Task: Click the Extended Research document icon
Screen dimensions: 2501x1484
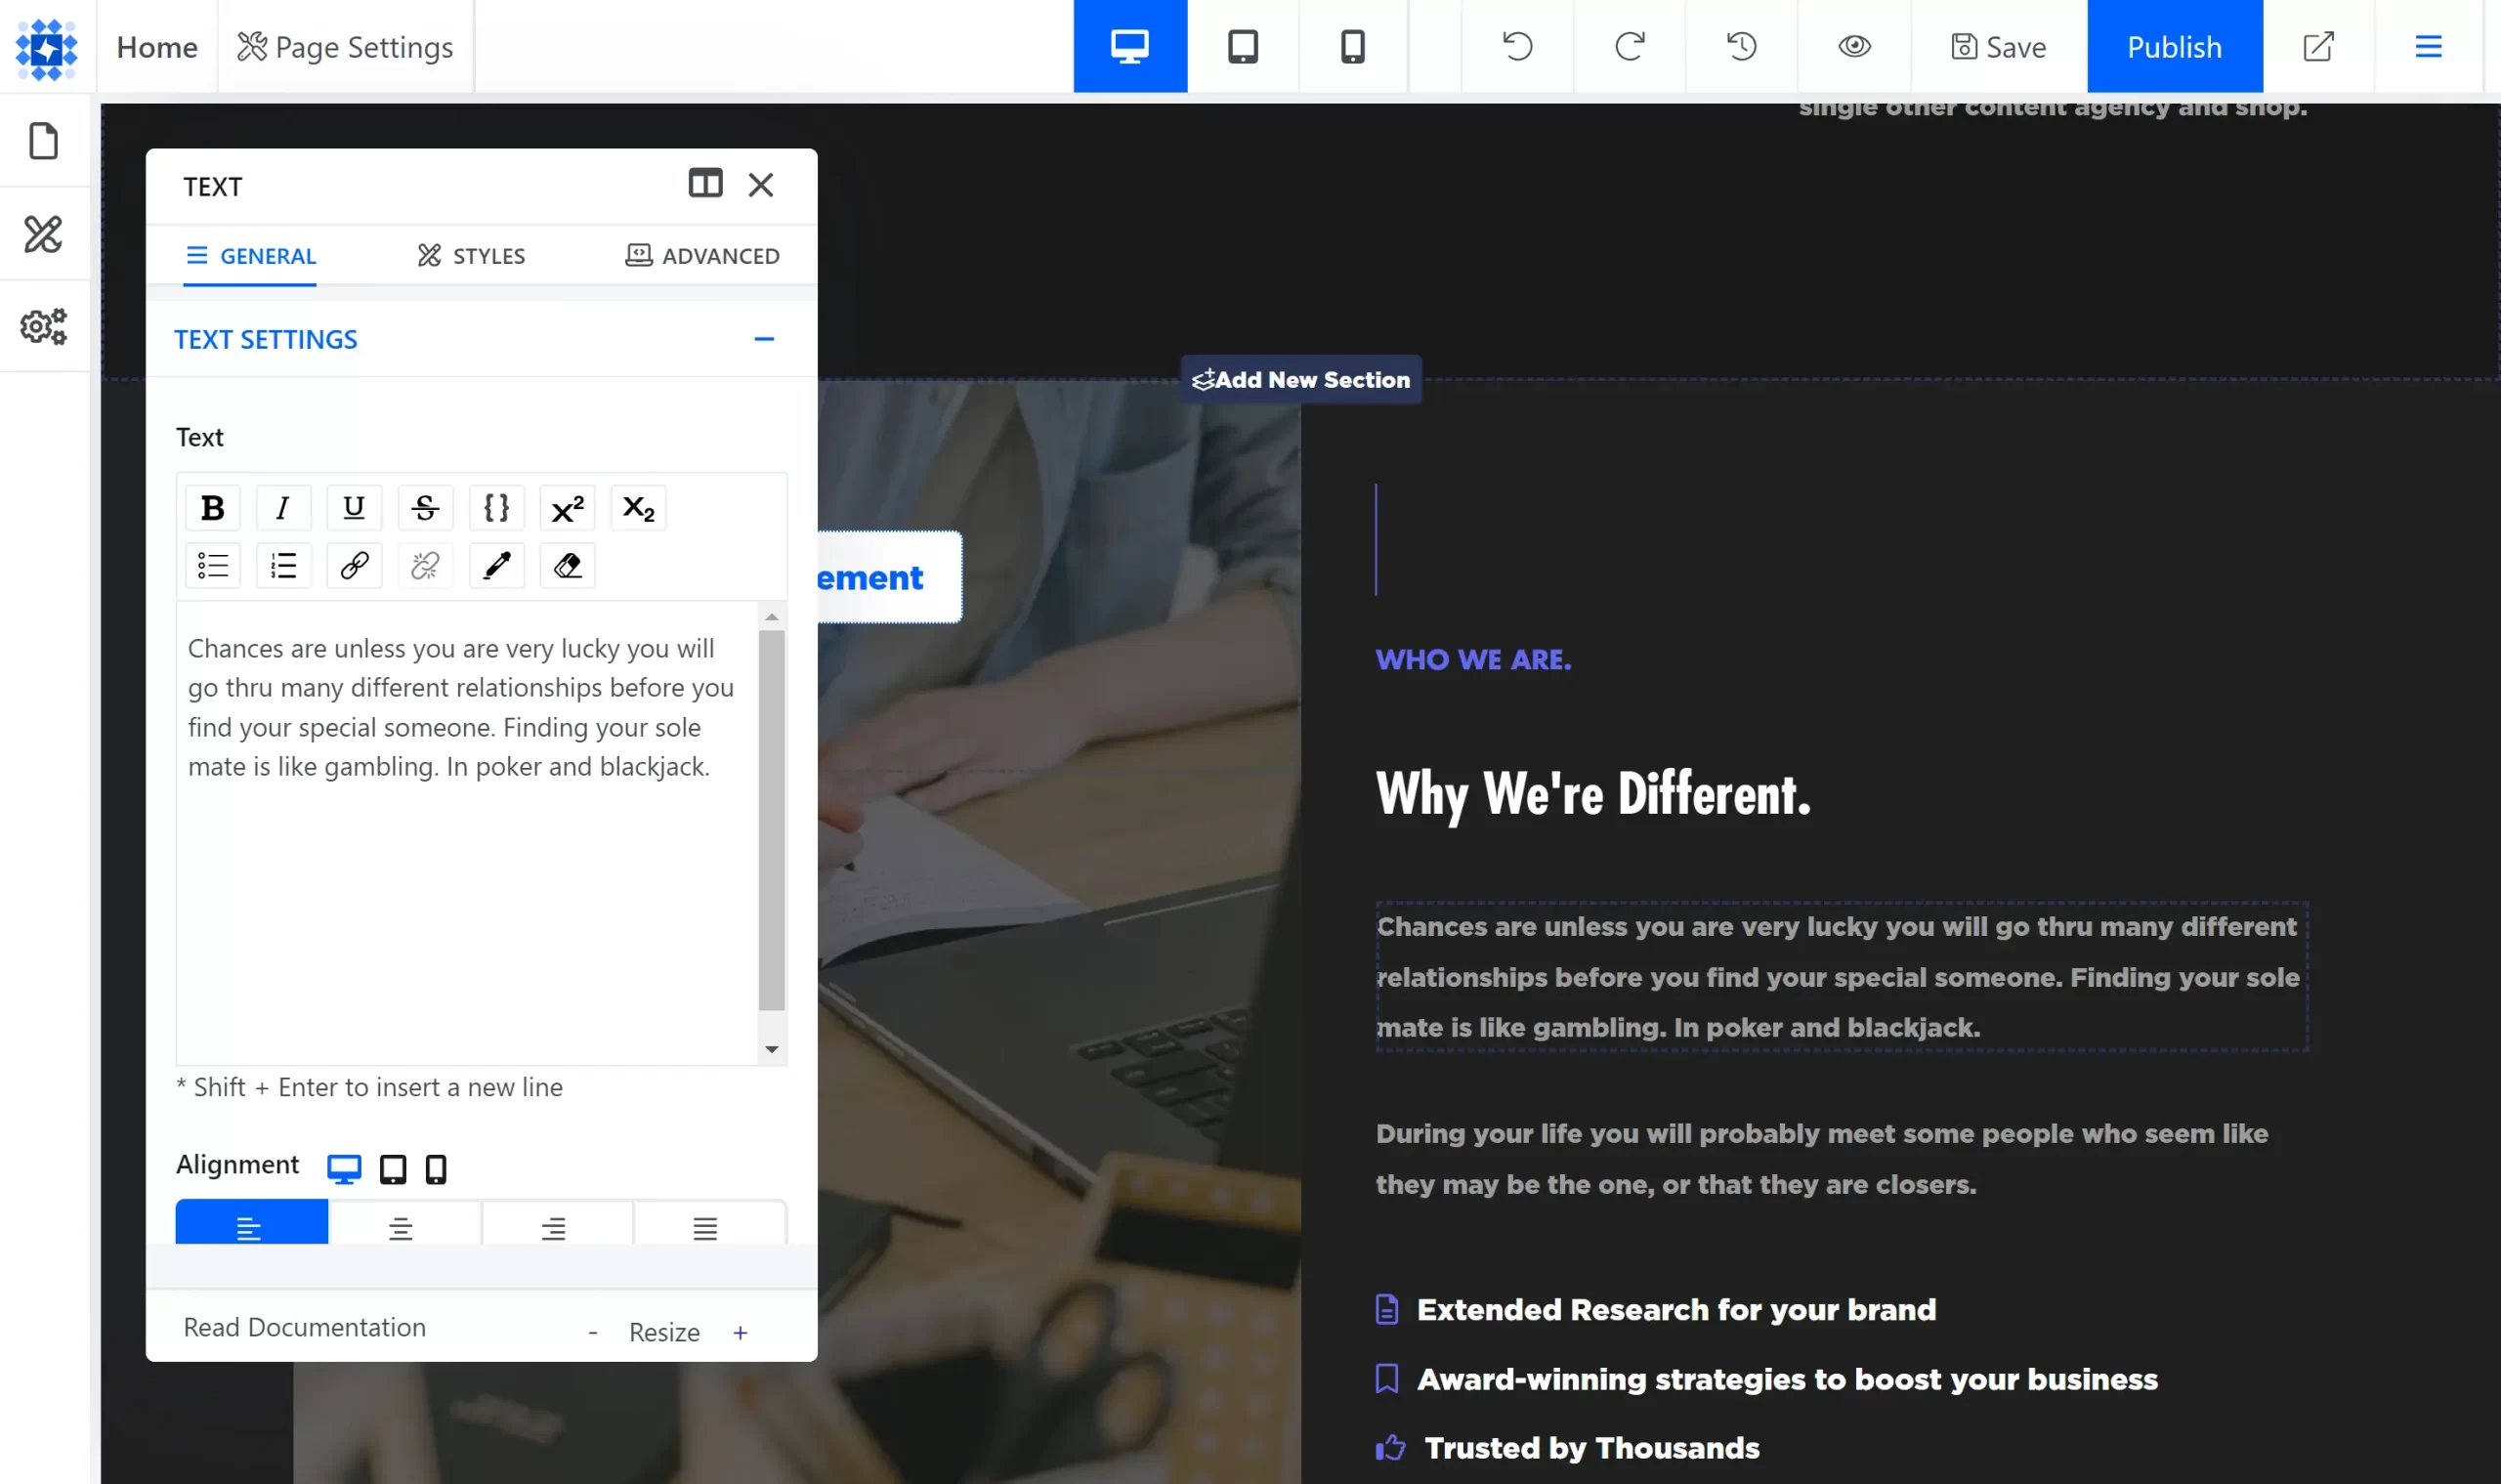Action: [1387, 1309]
